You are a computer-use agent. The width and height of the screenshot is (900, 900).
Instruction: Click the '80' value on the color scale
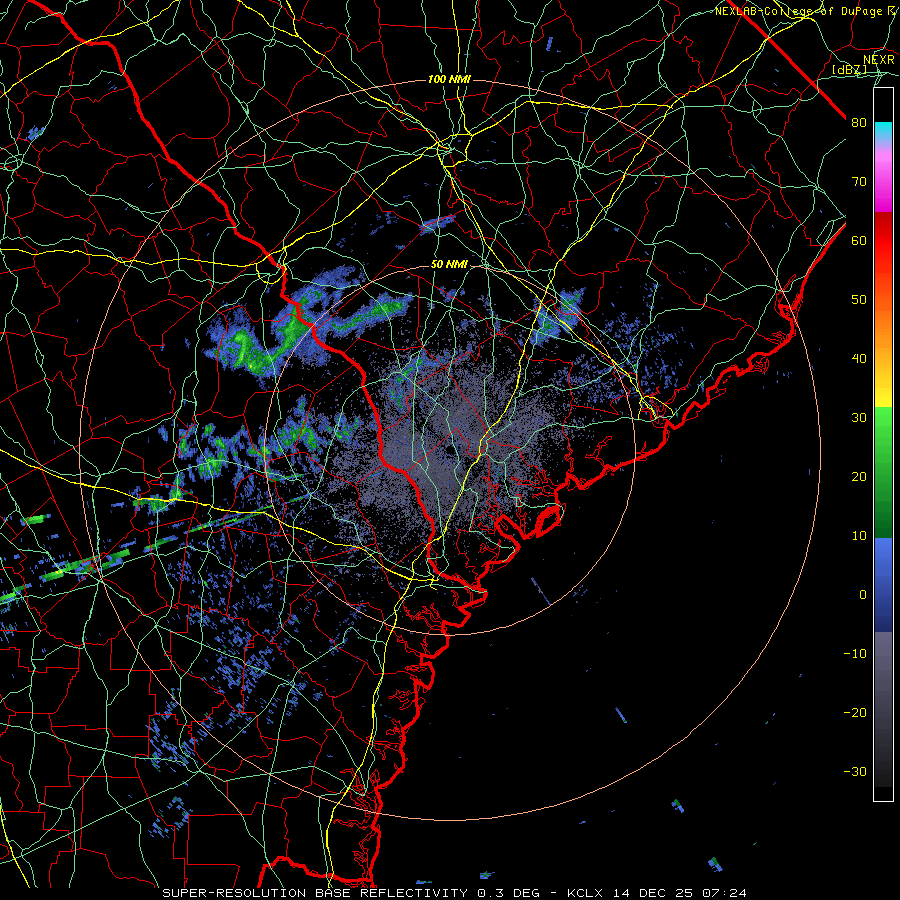859,123
